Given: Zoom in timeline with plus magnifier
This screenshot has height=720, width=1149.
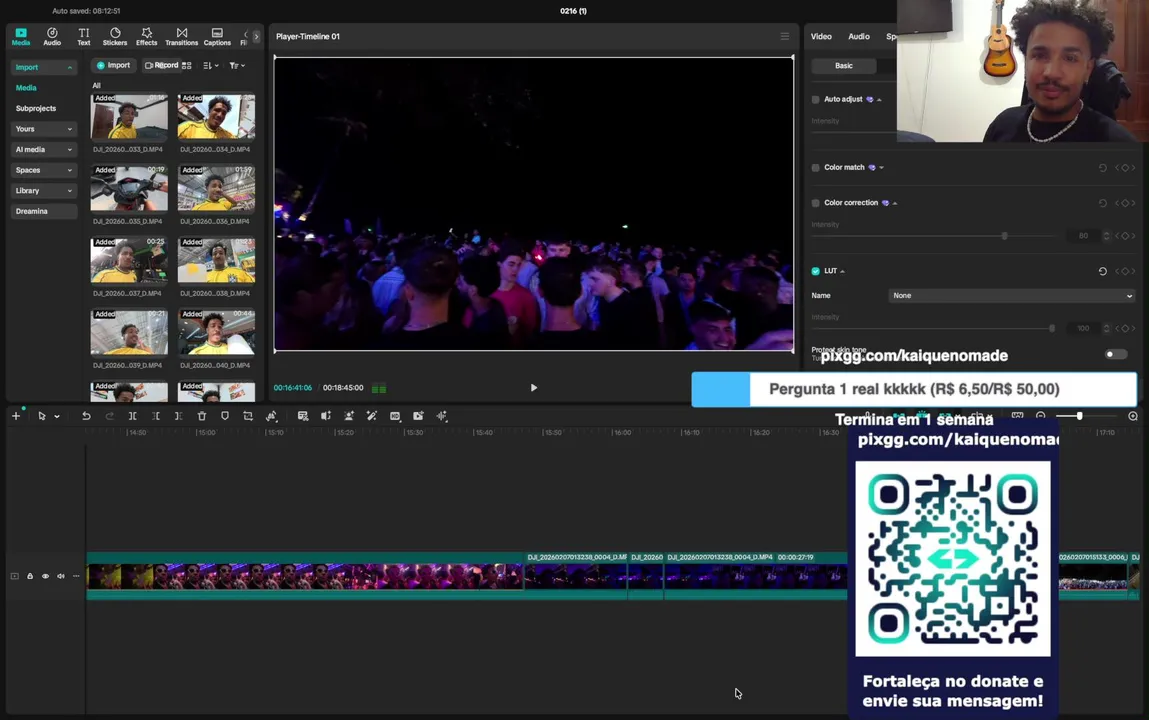Looking at the screenshot, I should [x=1133, y=416].
